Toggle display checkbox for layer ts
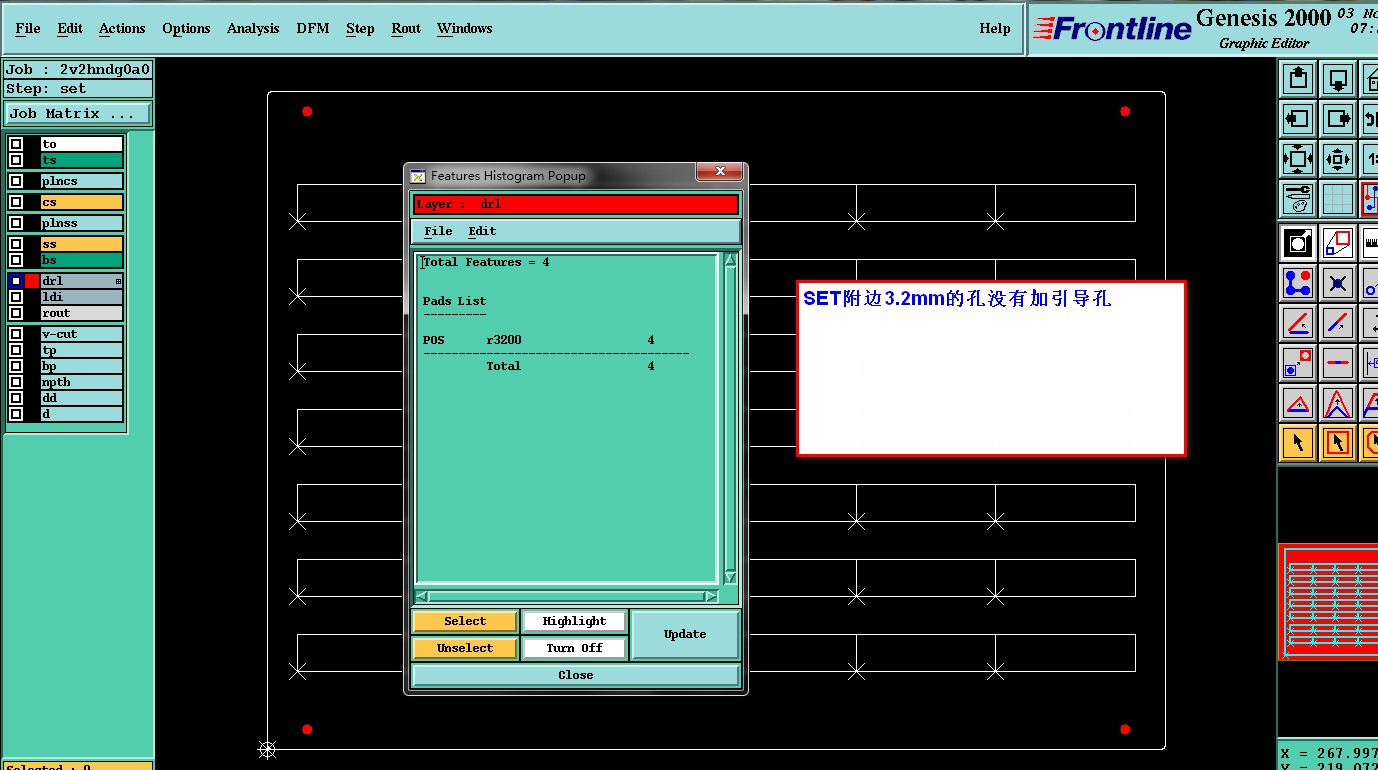This screenshot has width=1378, height=770. click(x=16, y=160)
